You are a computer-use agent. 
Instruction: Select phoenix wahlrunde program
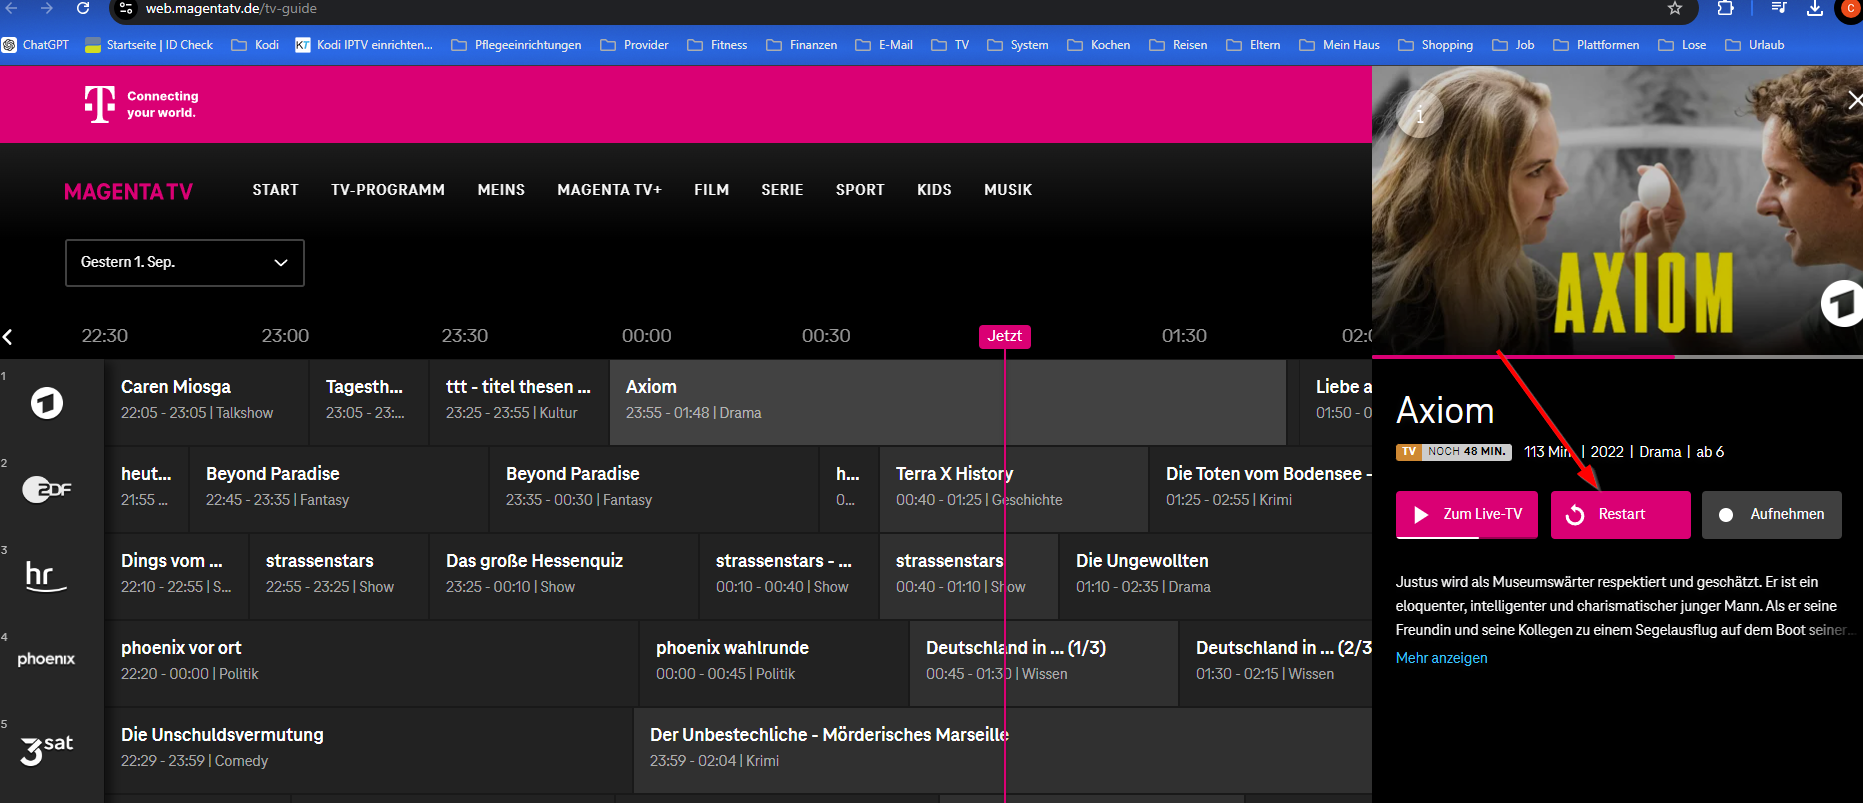click(x=774, y=663)
